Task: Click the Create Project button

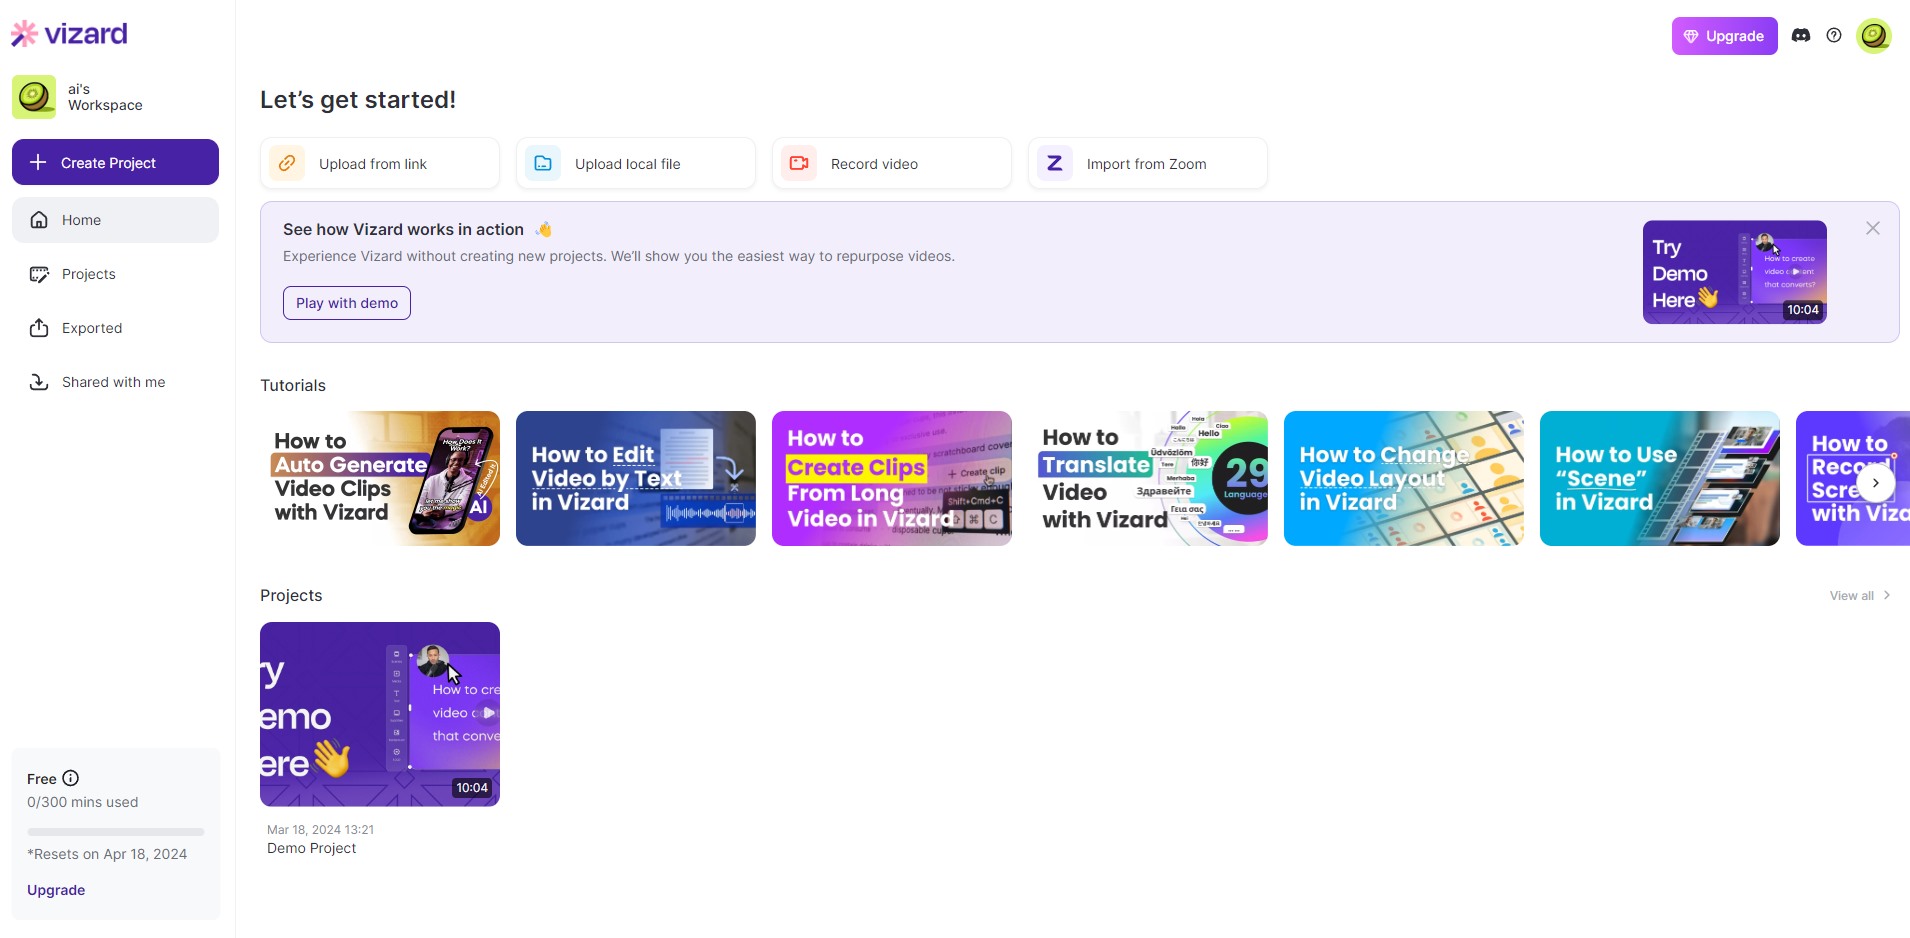Action: pos(115,162)
